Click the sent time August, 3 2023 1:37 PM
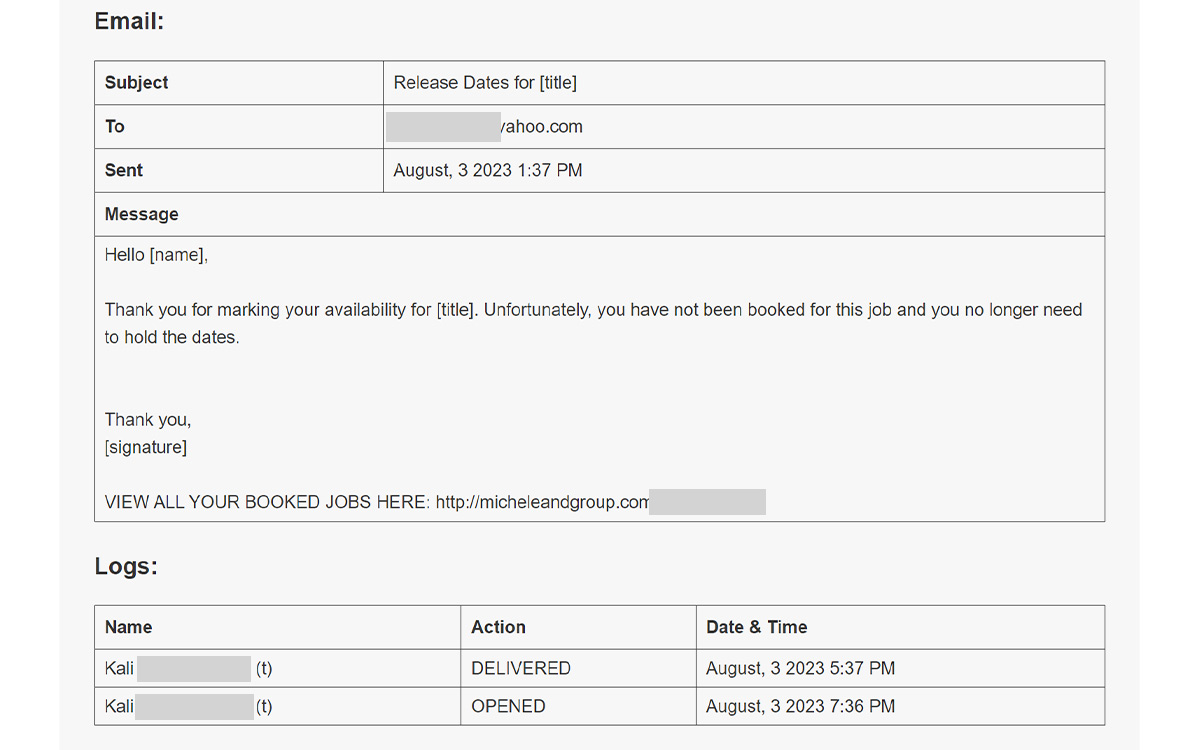The image size is (1200, 750). tap(488, 171)
